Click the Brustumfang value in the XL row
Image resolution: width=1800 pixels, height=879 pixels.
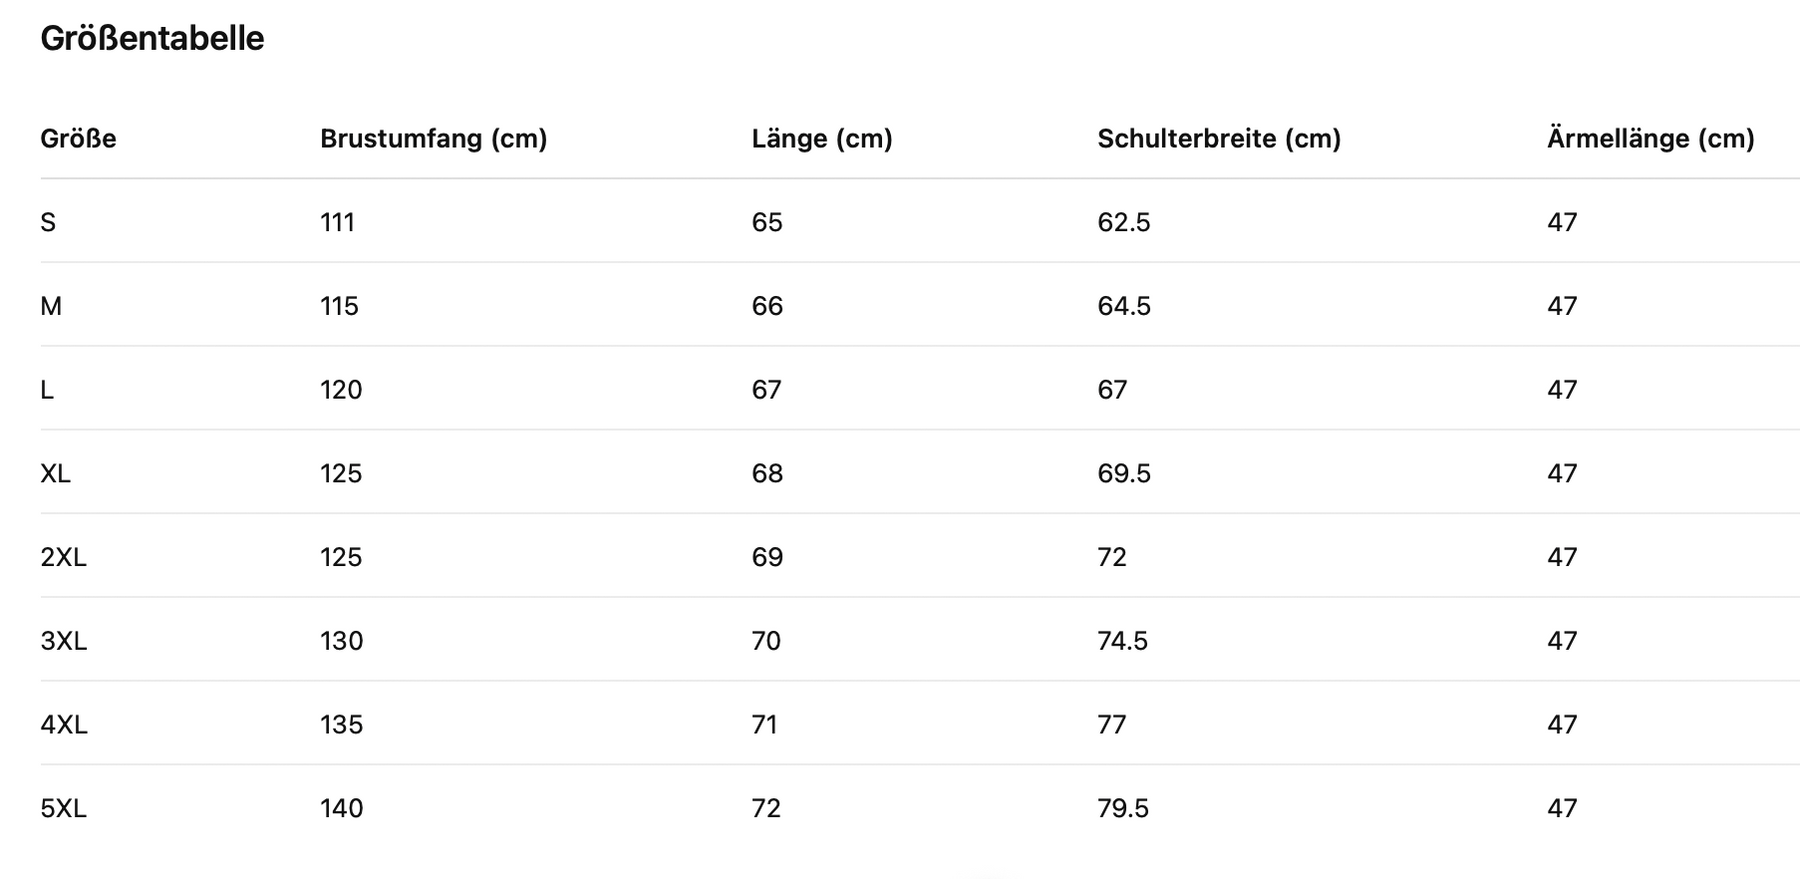coord(341,473)
